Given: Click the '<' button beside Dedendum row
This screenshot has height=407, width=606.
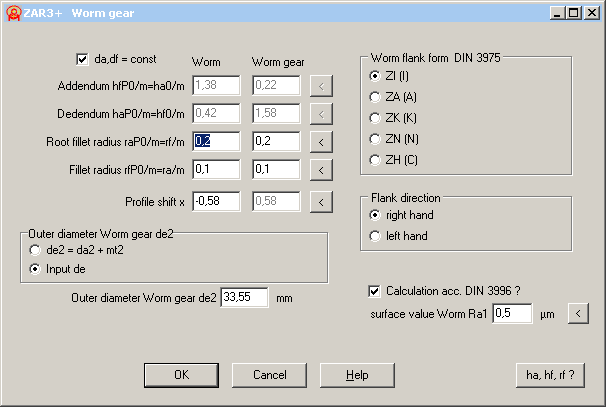Looking at the screenshot, I should [320, 114].
